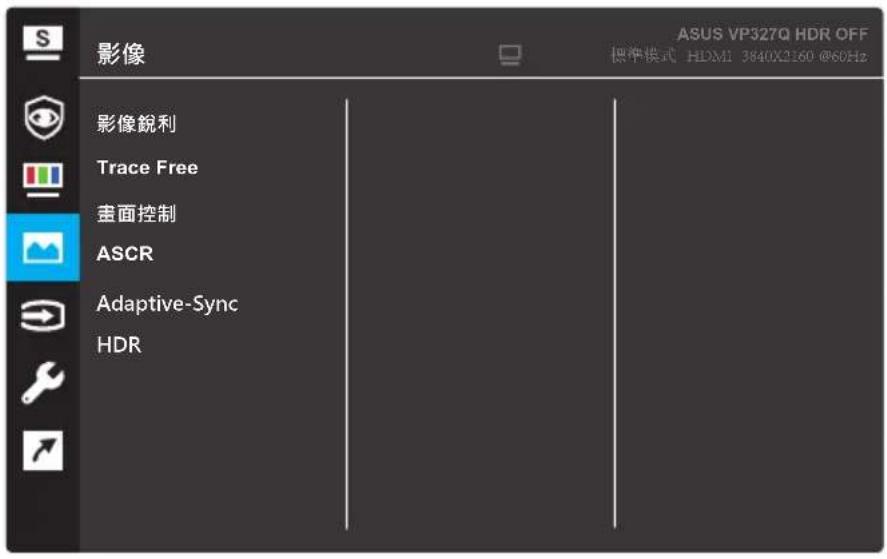Expand the Trace Free setting
Image resolution: width=887 pixels, height=559 pixels.
pyautogui.click(x=147, y=167)
